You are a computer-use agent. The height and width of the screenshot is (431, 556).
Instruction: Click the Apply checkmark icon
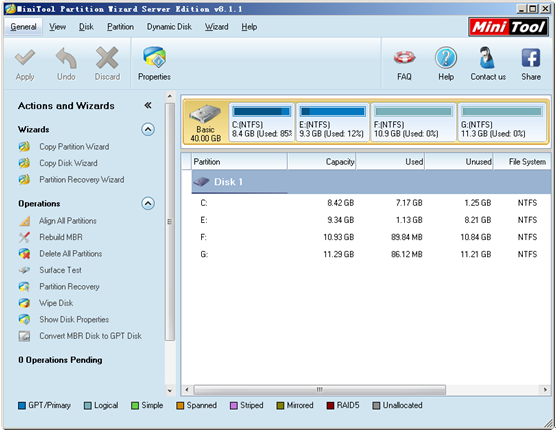(25, 58)
